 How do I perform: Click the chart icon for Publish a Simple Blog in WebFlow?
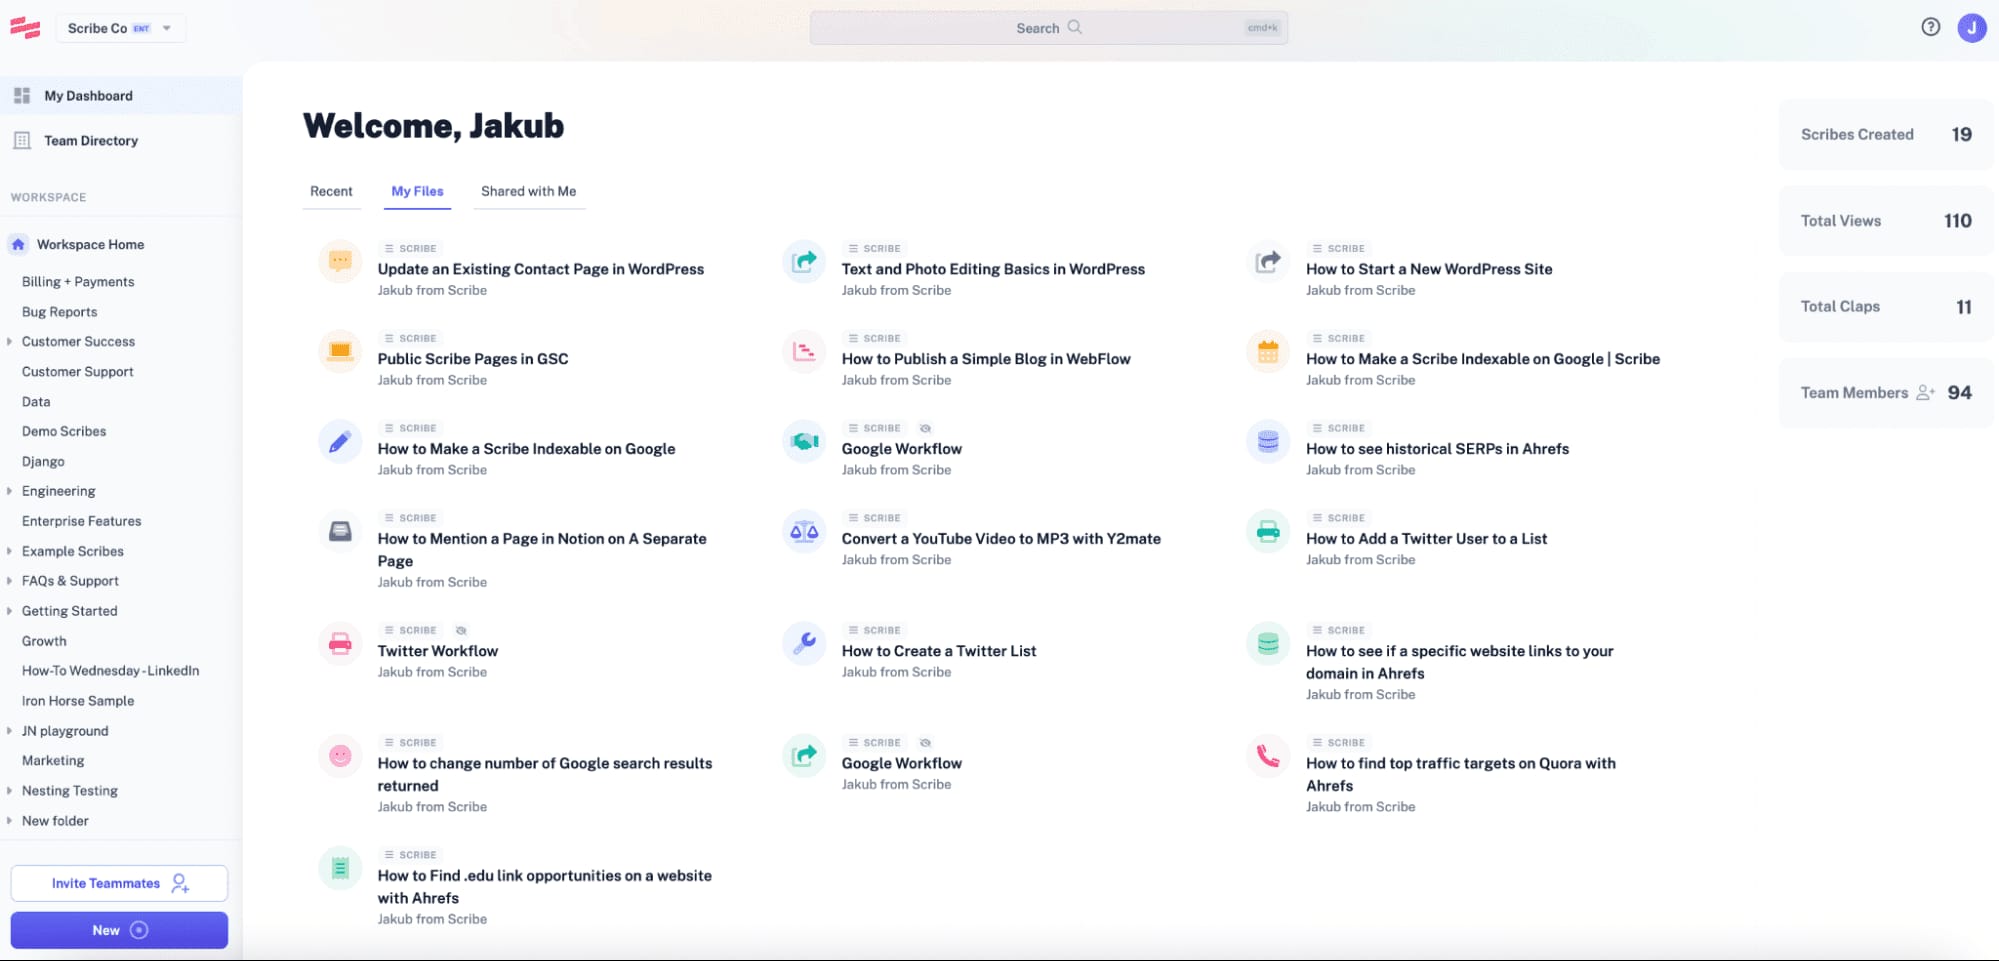804,352
